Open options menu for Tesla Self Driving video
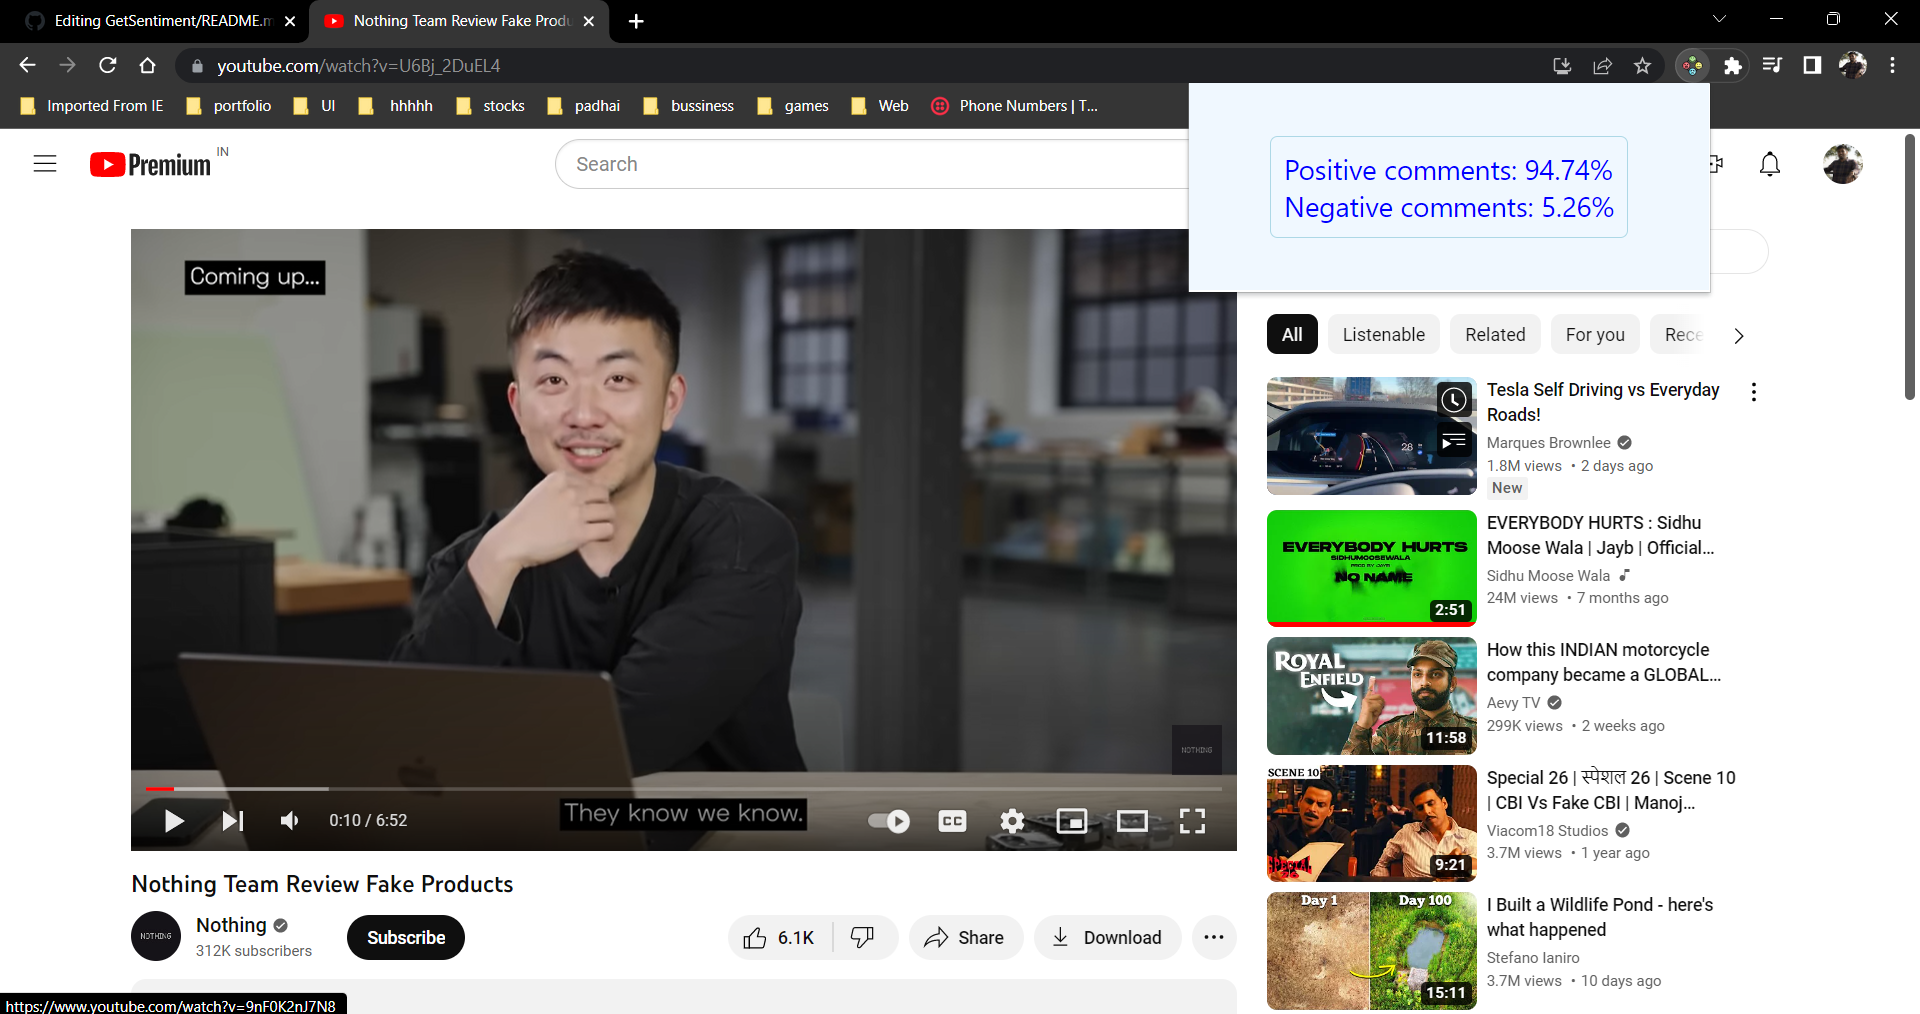The image size is (1920, 1014). [x=1753, y=392]
